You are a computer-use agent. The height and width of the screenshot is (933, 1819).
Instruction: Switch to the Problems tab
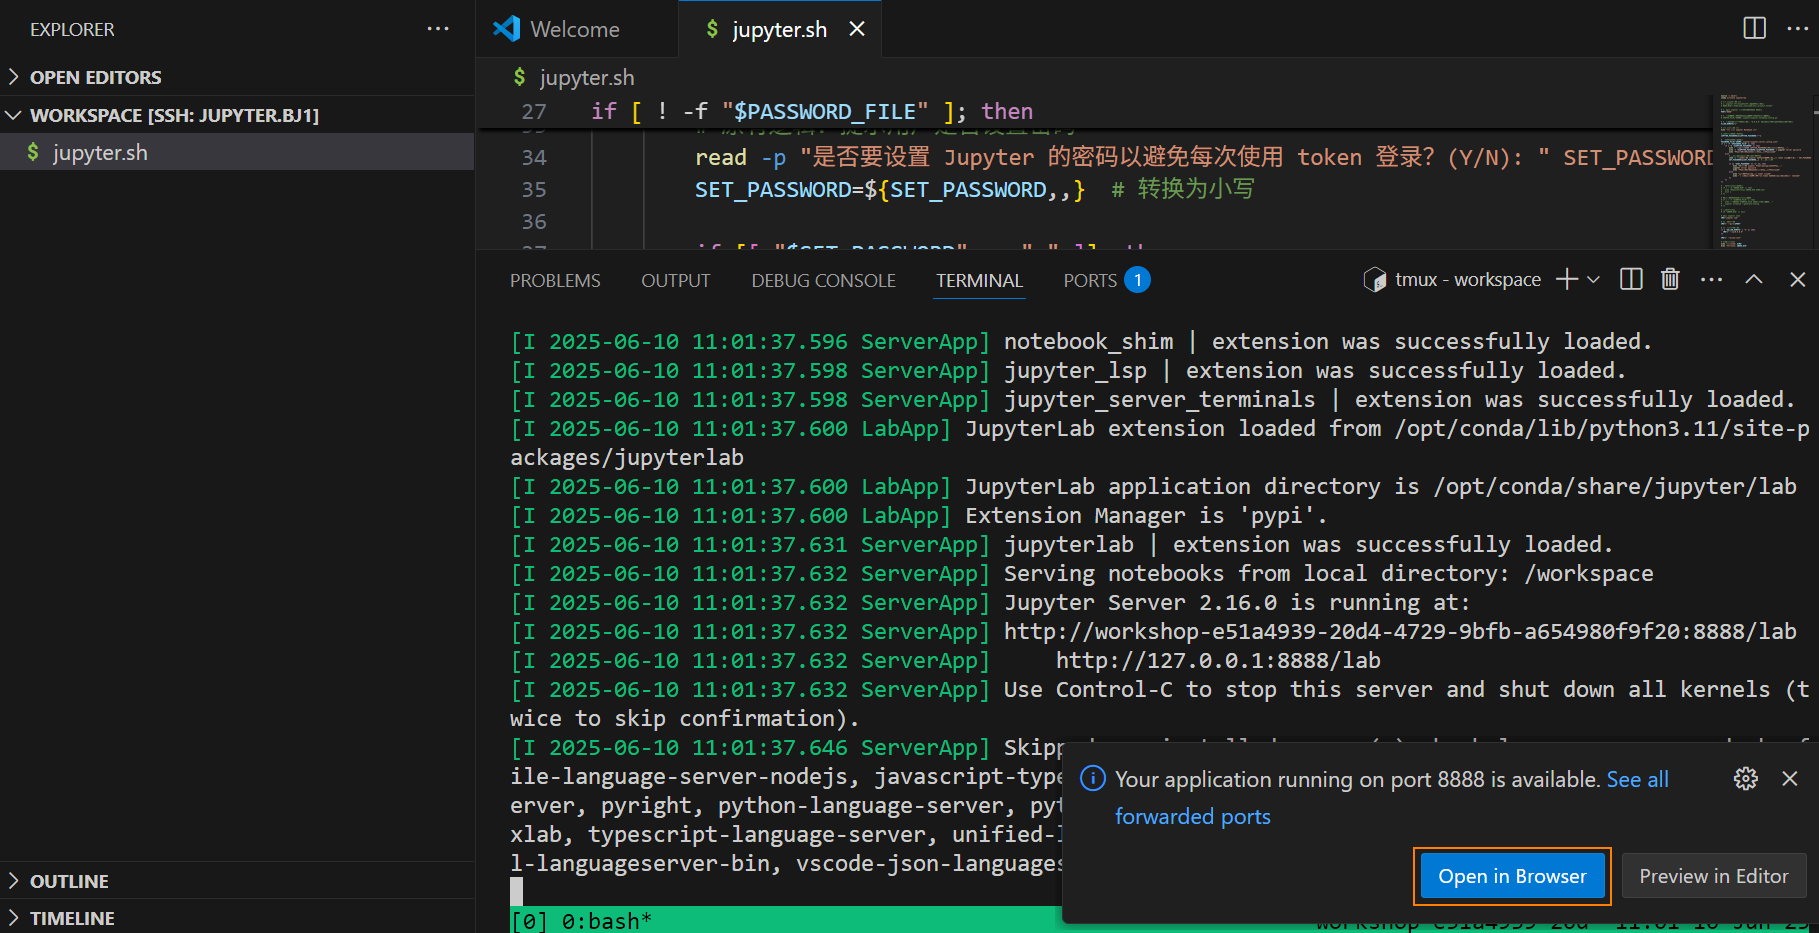(555, 281)
